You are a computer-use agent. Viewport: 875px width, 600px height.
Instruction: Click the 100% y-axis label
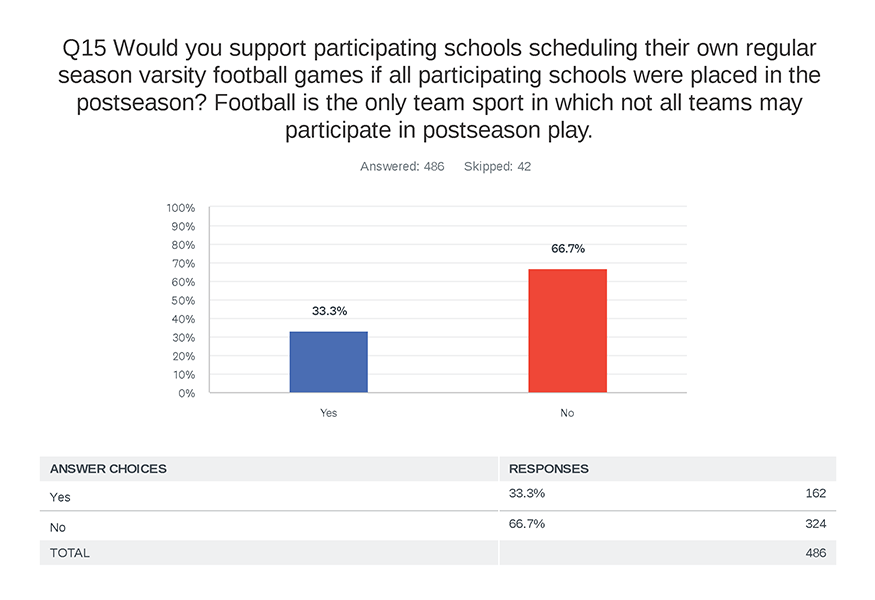point(181,208)
